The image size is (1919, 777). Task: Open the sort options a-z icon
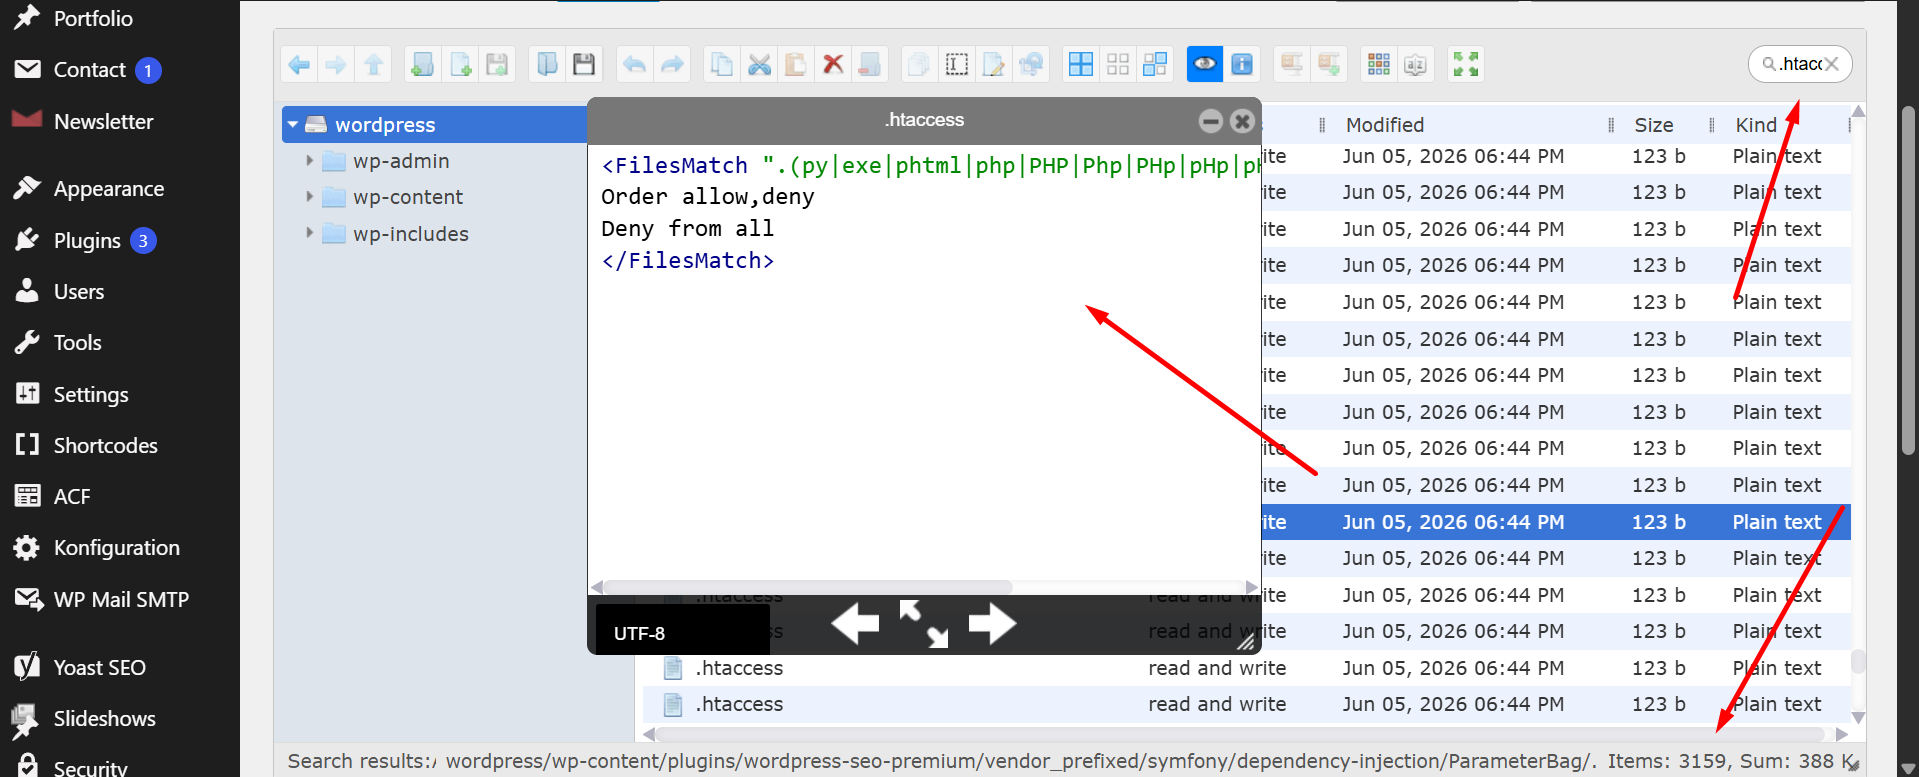coord(1416,65)
